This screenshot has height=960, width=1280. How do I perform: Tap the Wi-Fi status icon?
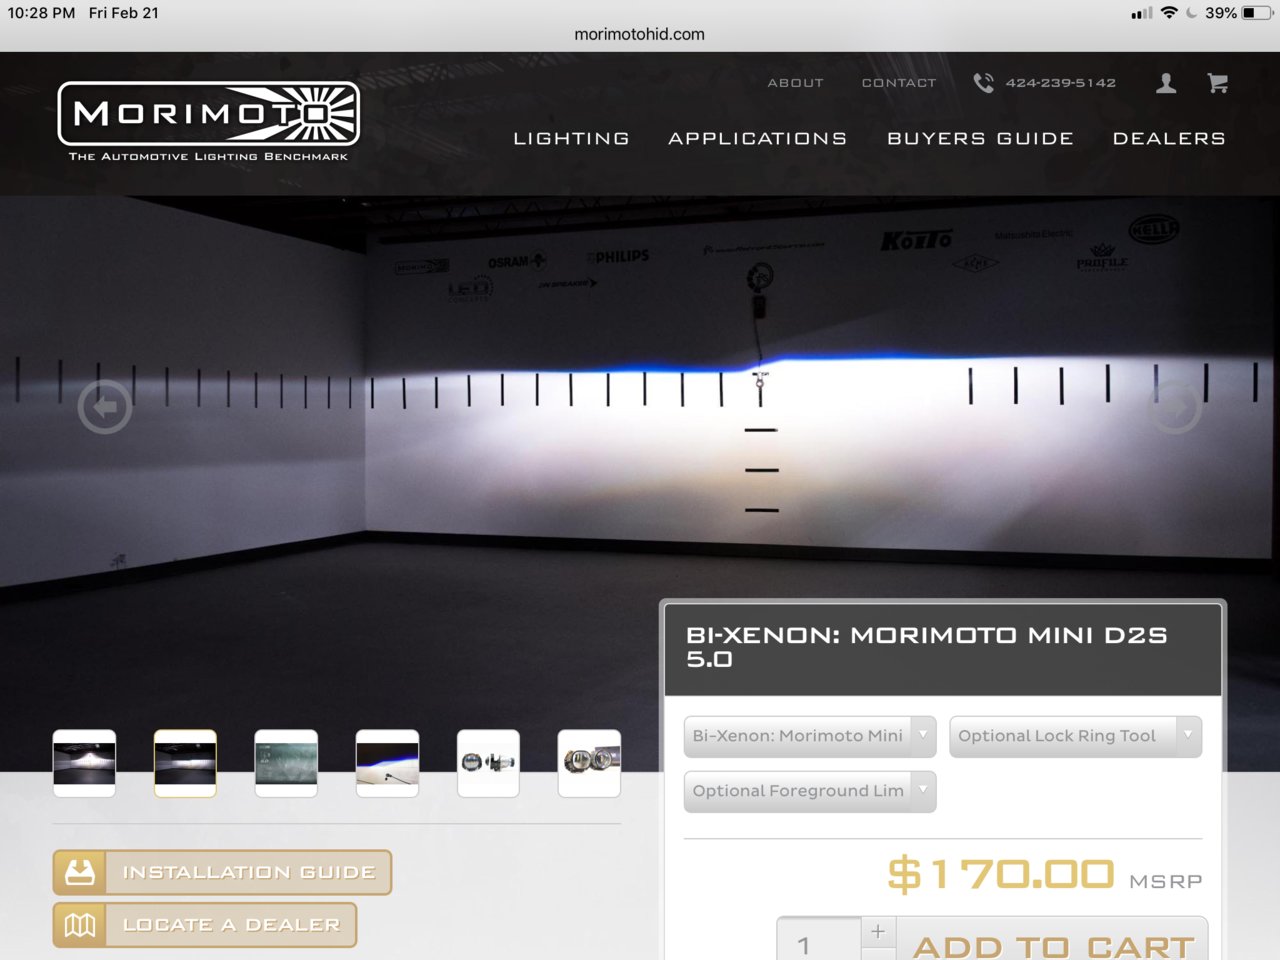1168,13
